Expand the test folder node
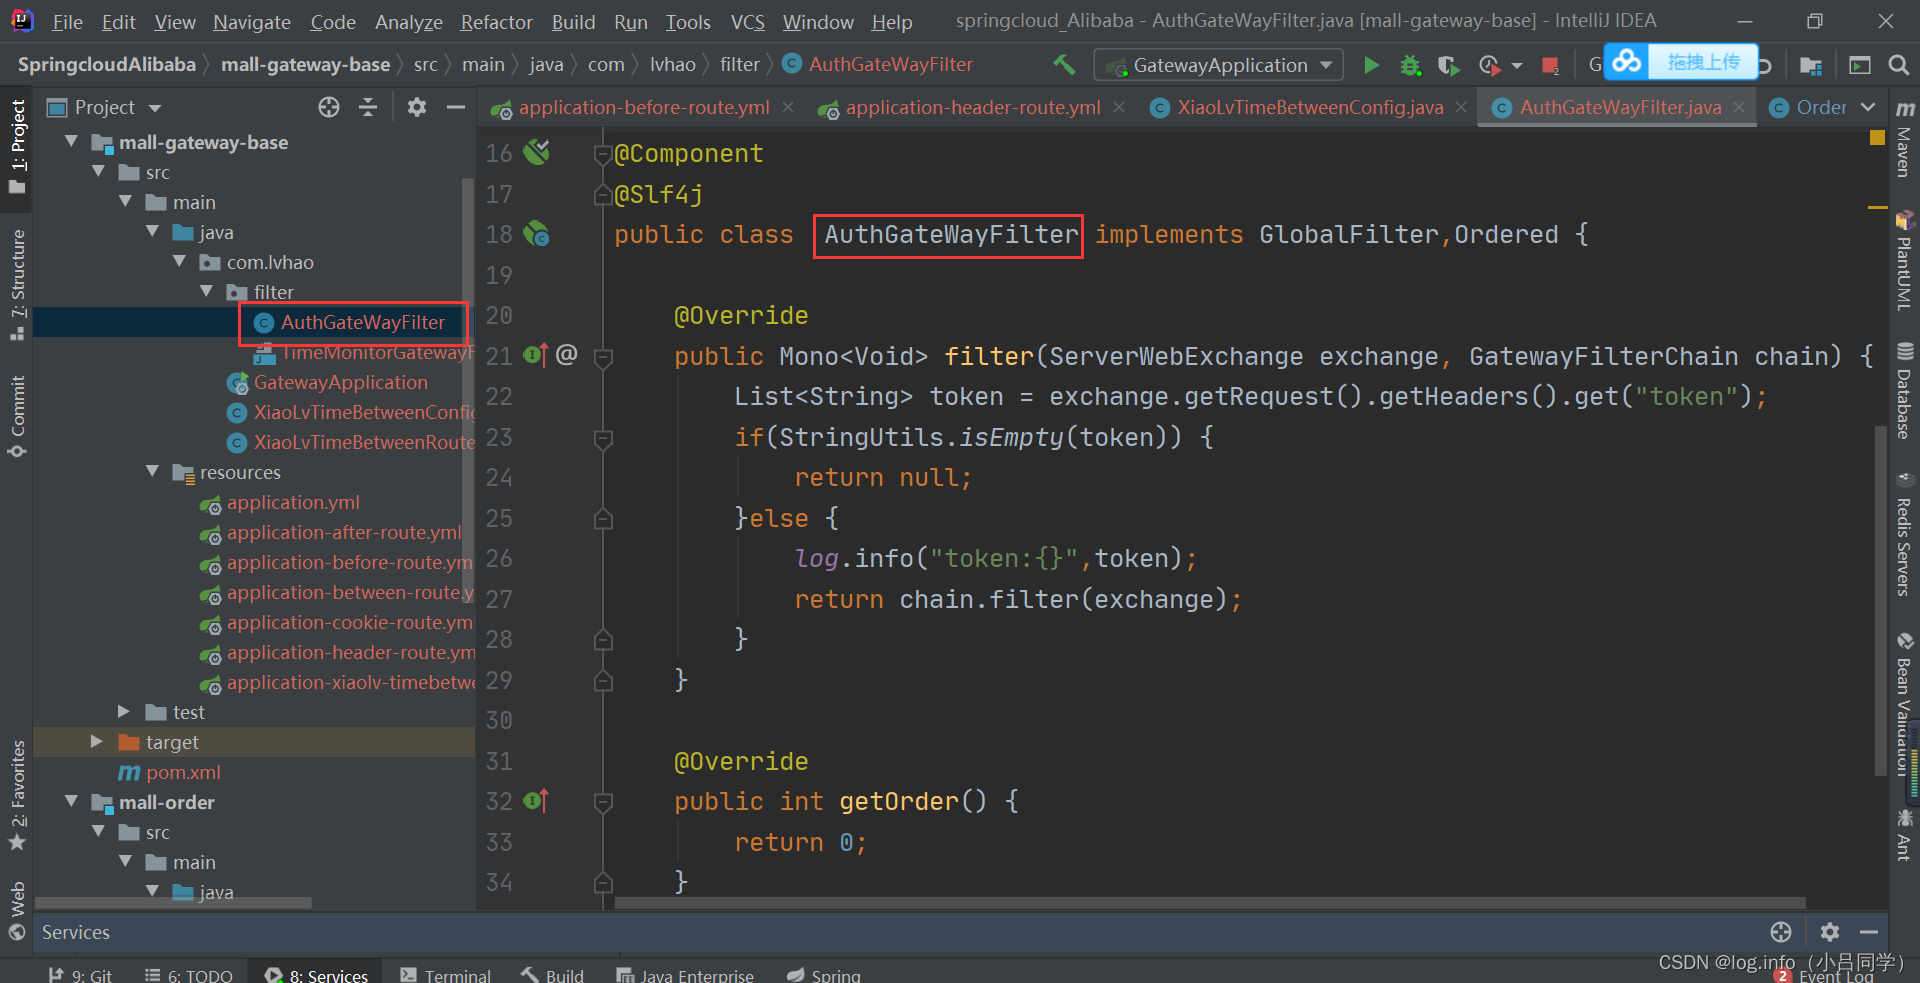The height and width of the screenshot is (983, 1920). pos(124,711)
